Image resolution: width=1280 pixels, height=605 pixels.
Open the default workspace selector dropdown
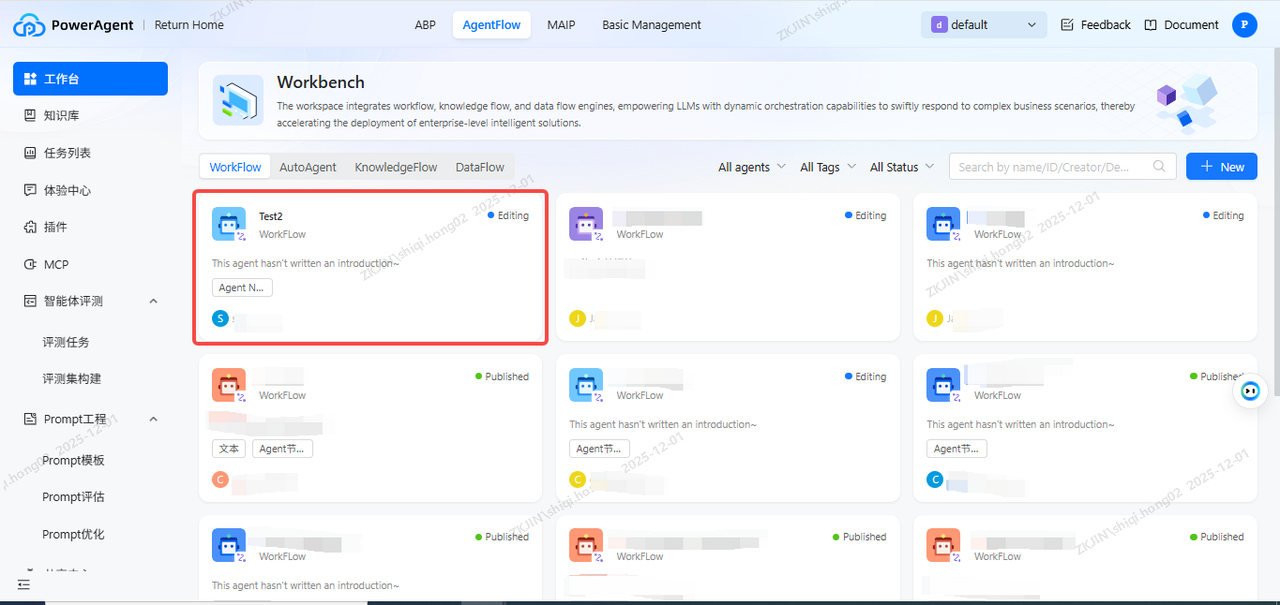click(x=983, y=25)
